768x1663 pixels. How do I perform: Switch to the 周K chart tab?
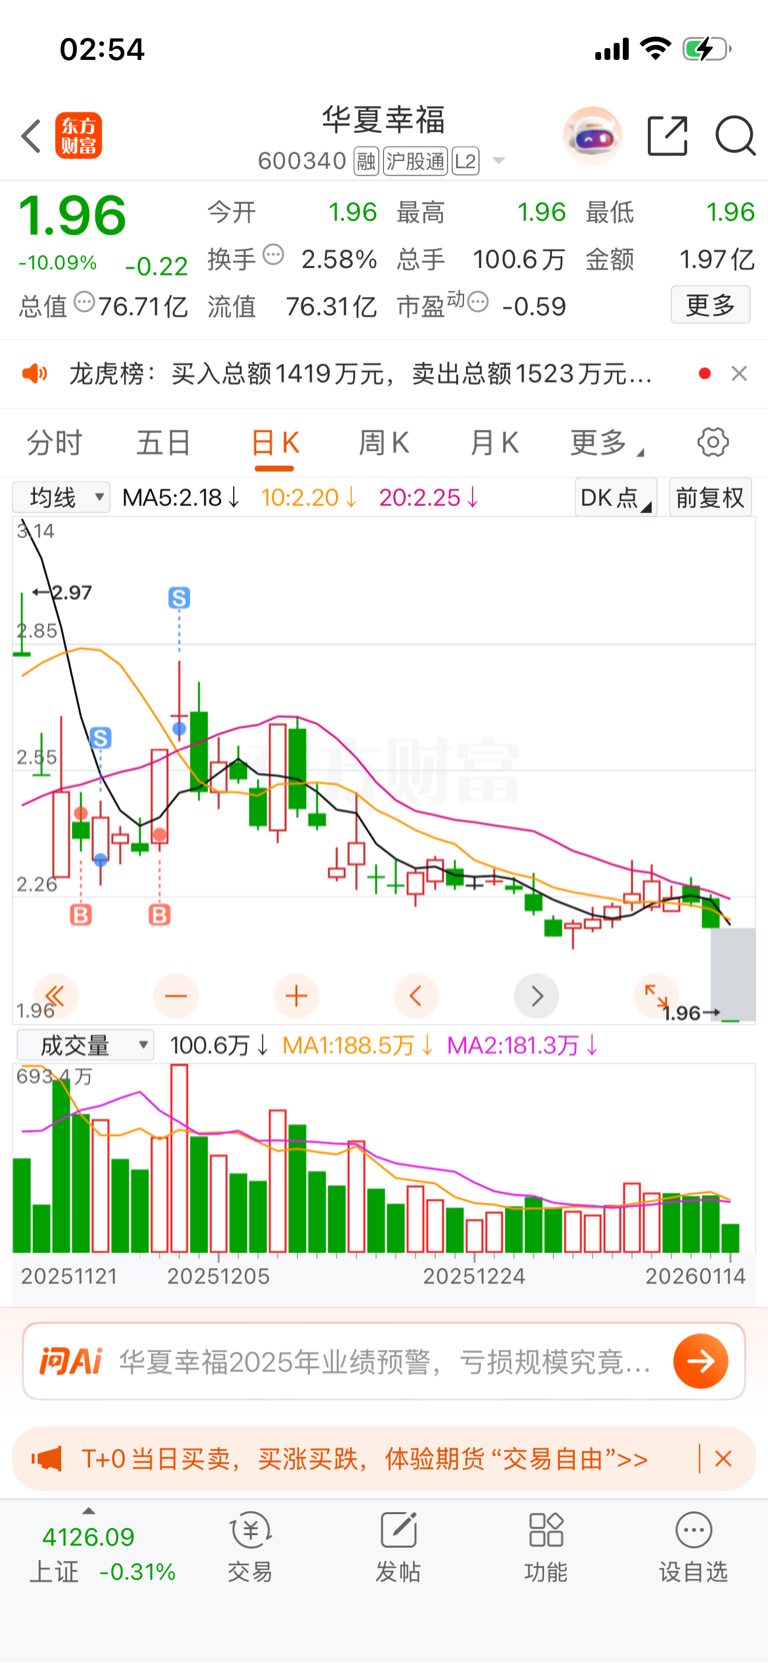tap(384, 442)
